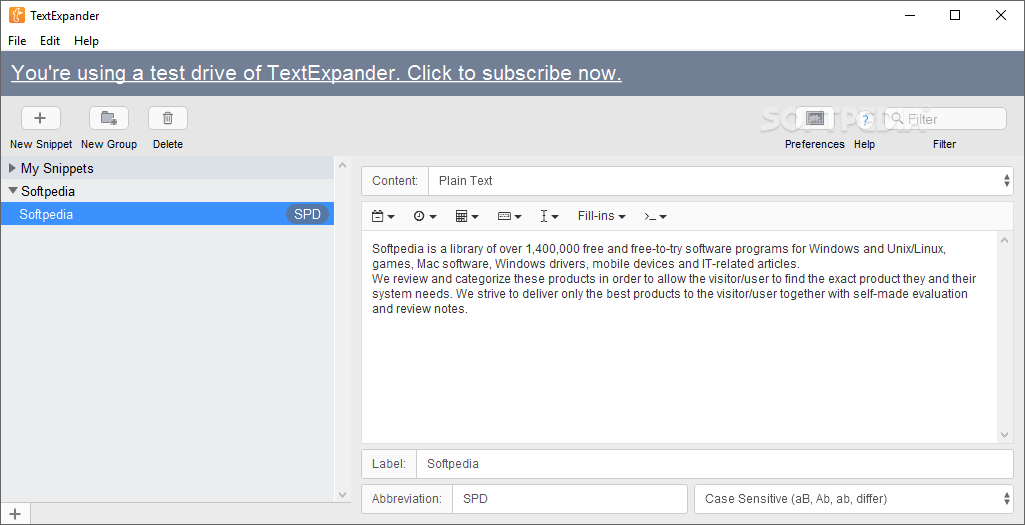Click into the Label field
This screenshot has height=525, width=1025.
714,464
